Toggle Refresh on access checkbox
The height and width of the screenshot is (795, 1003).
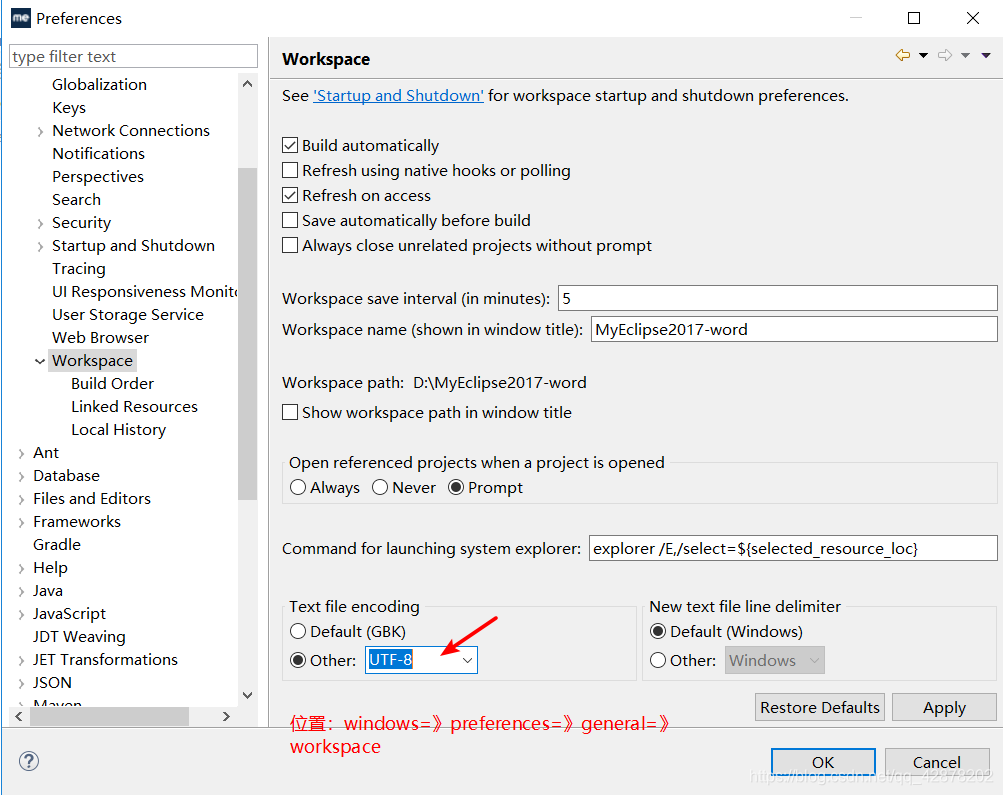tap(290, 195)
